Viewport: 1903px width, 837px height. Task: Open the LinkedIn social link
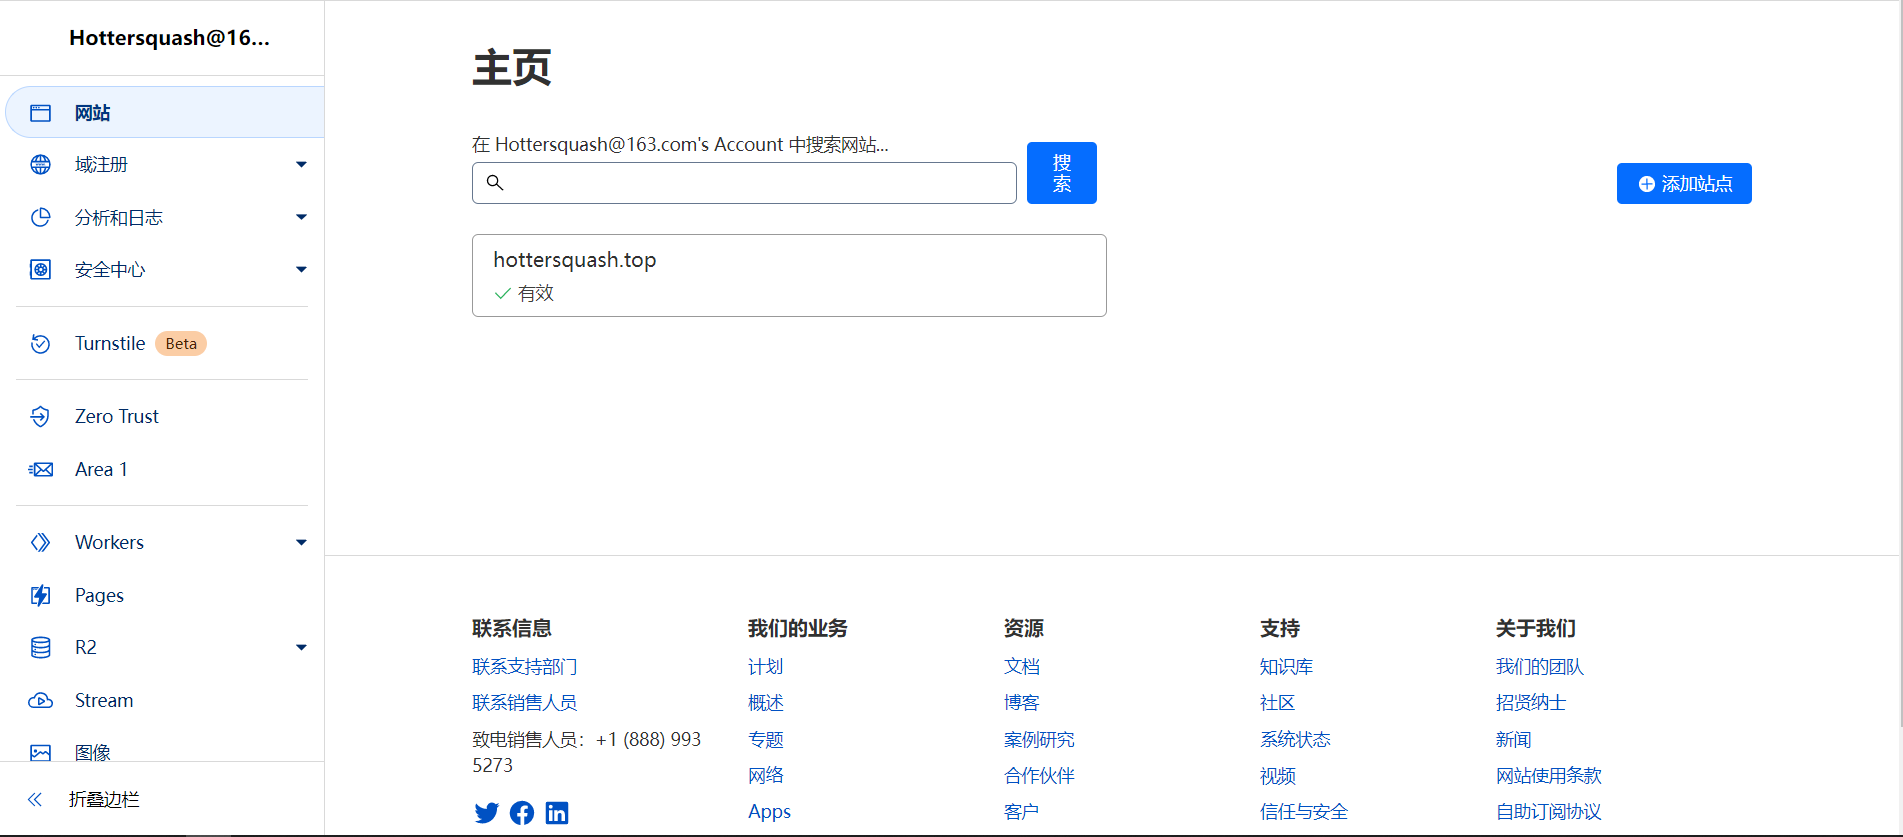(x=557, y=813)
